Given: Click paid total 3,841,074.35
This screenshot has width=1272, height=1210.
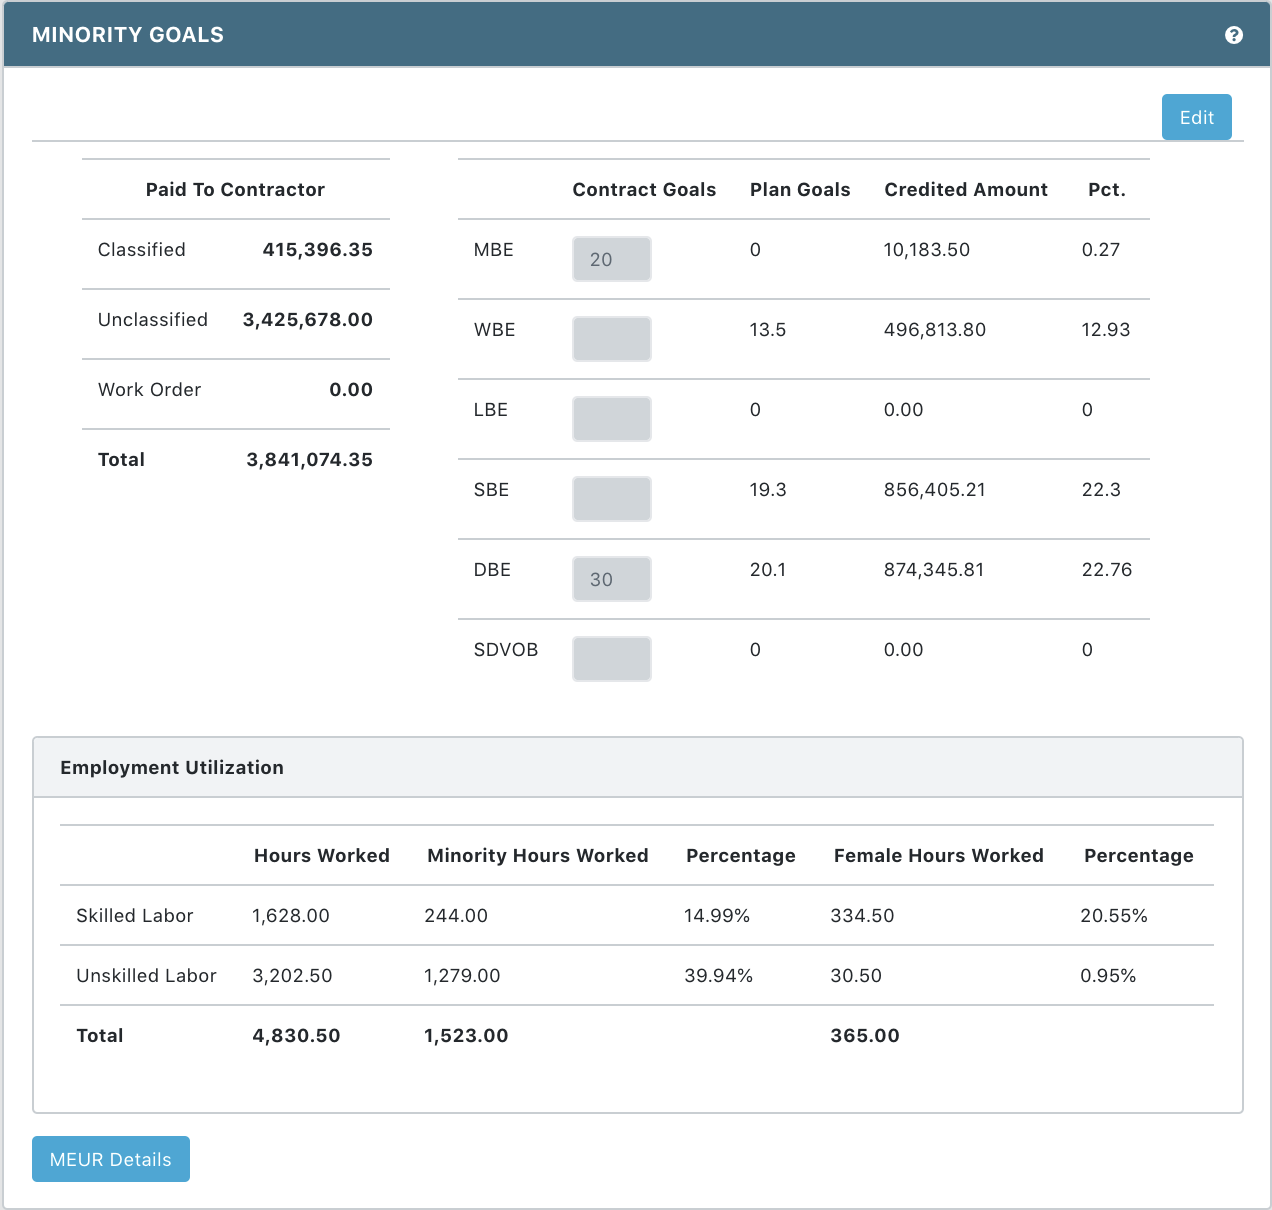Looking at the screenshot, I should [x=309, y=460].
